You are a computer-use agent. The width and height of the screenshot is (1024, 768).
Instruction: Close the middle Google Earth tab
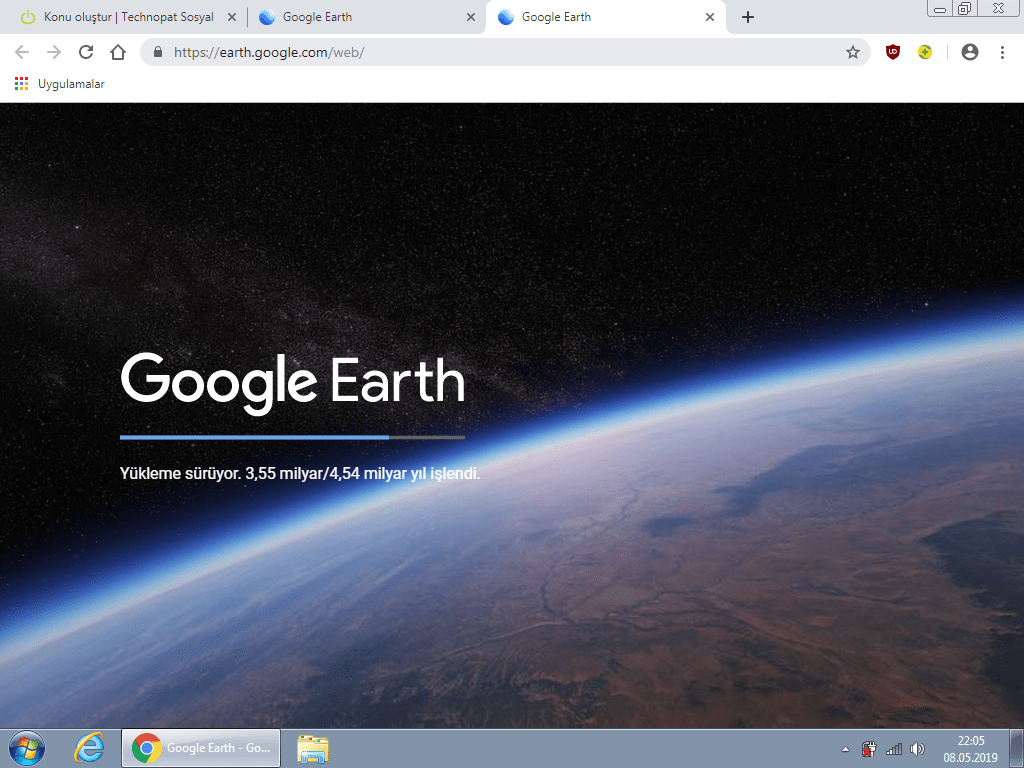click(x=471, y=18)
